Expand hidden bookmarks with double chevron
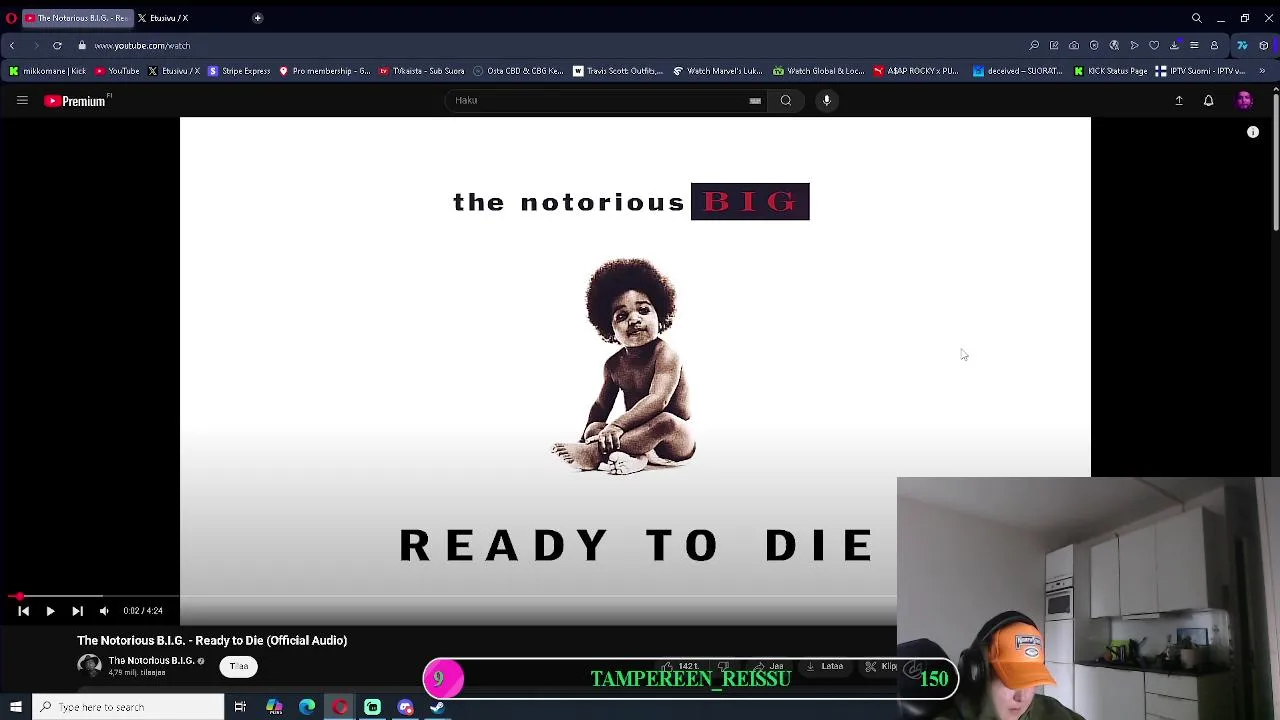The width and height of the screenshot is (1280, 720). click(1262, 71)
